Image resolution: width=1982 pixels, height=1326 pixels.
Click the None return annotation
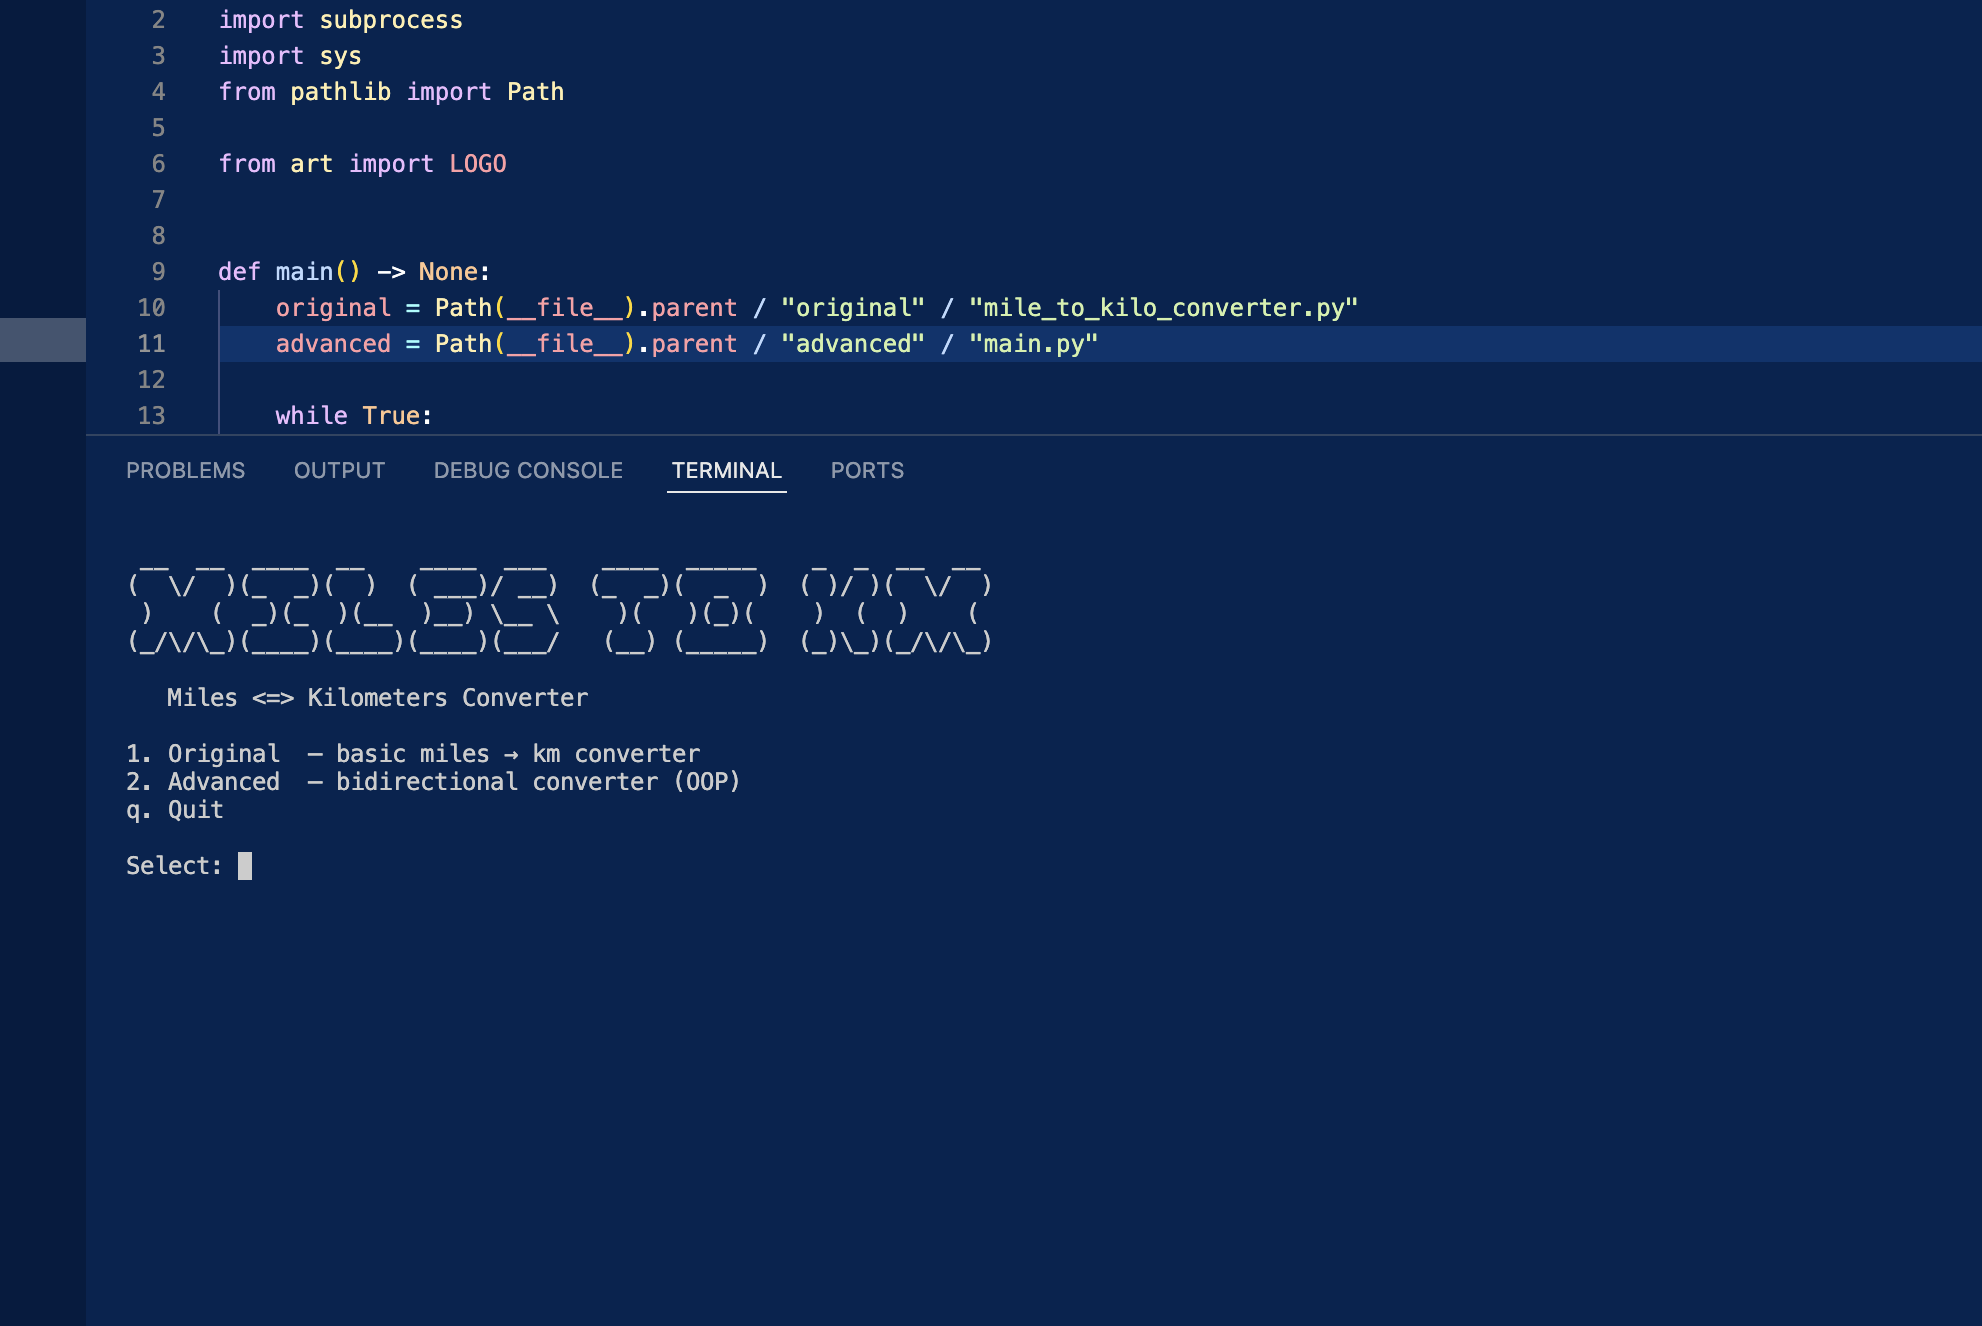(x=448, y=272)
